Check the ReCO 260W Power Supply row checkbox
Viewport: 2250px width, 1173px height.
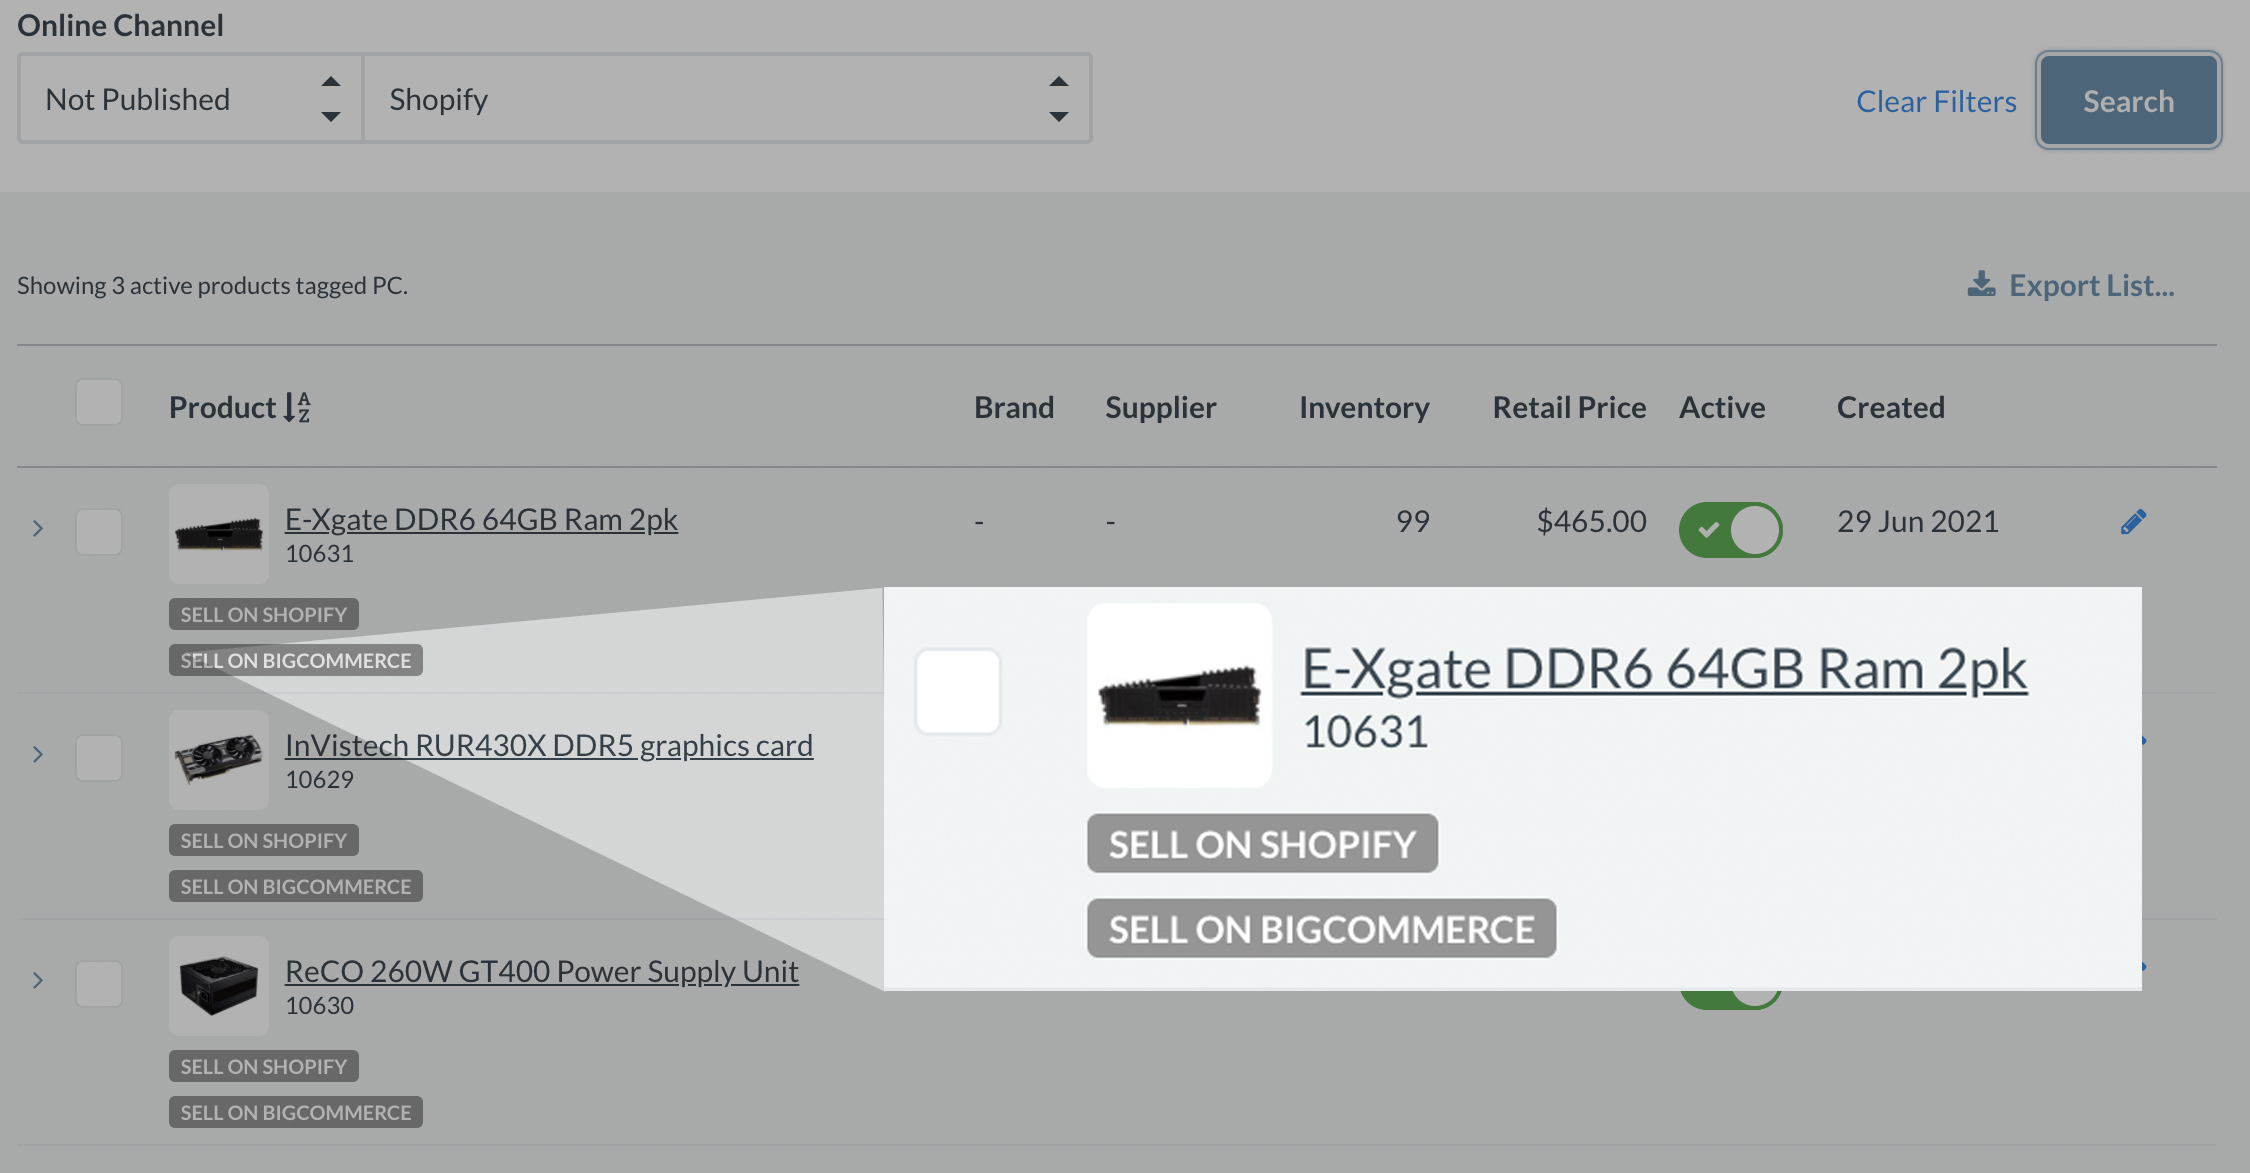tap(99, 984)
